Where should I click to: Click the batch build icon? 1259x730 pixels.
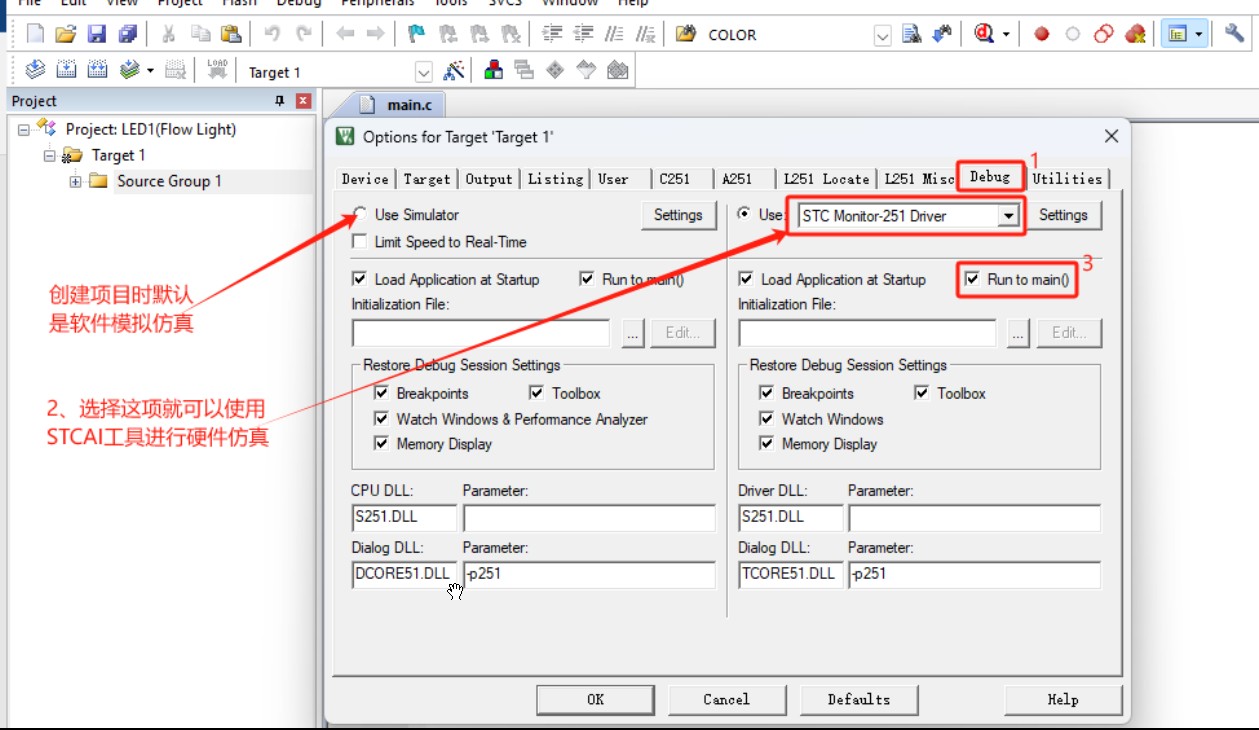pyautogui.click(x=129, y=70)
